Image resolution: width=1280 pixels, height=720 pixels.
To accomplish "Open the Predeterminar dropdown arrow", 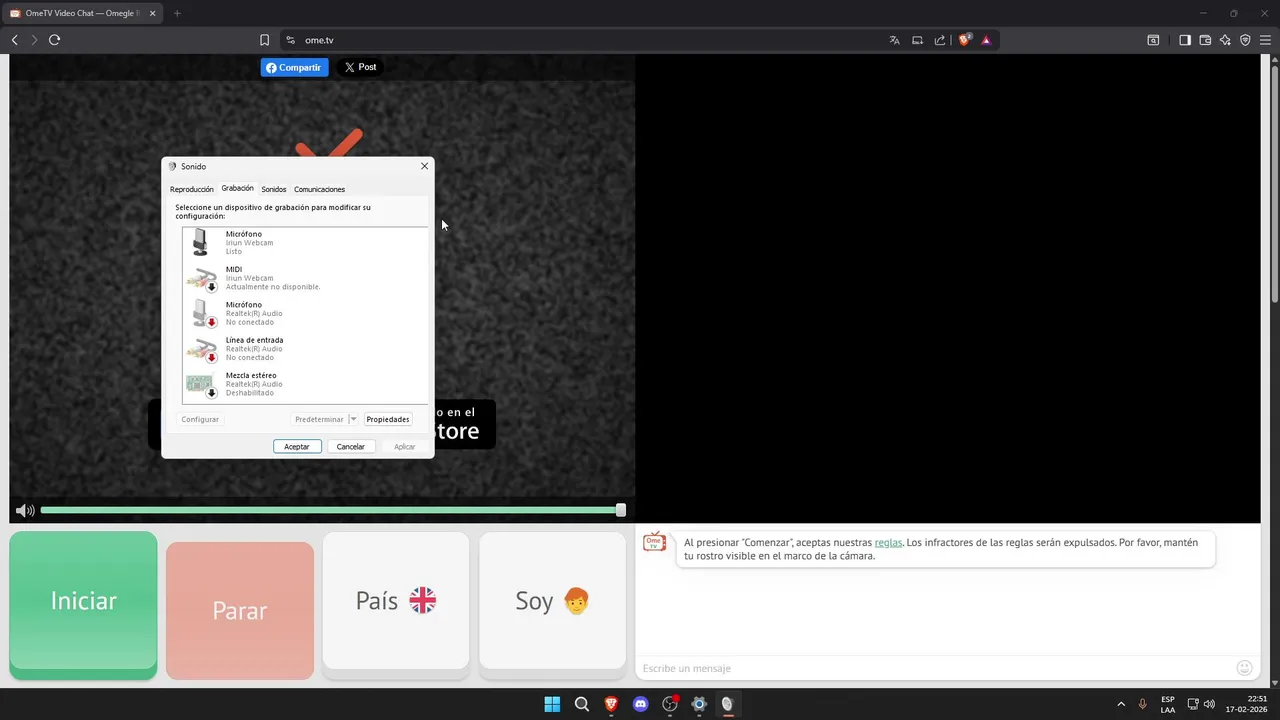I will [353, 419].
